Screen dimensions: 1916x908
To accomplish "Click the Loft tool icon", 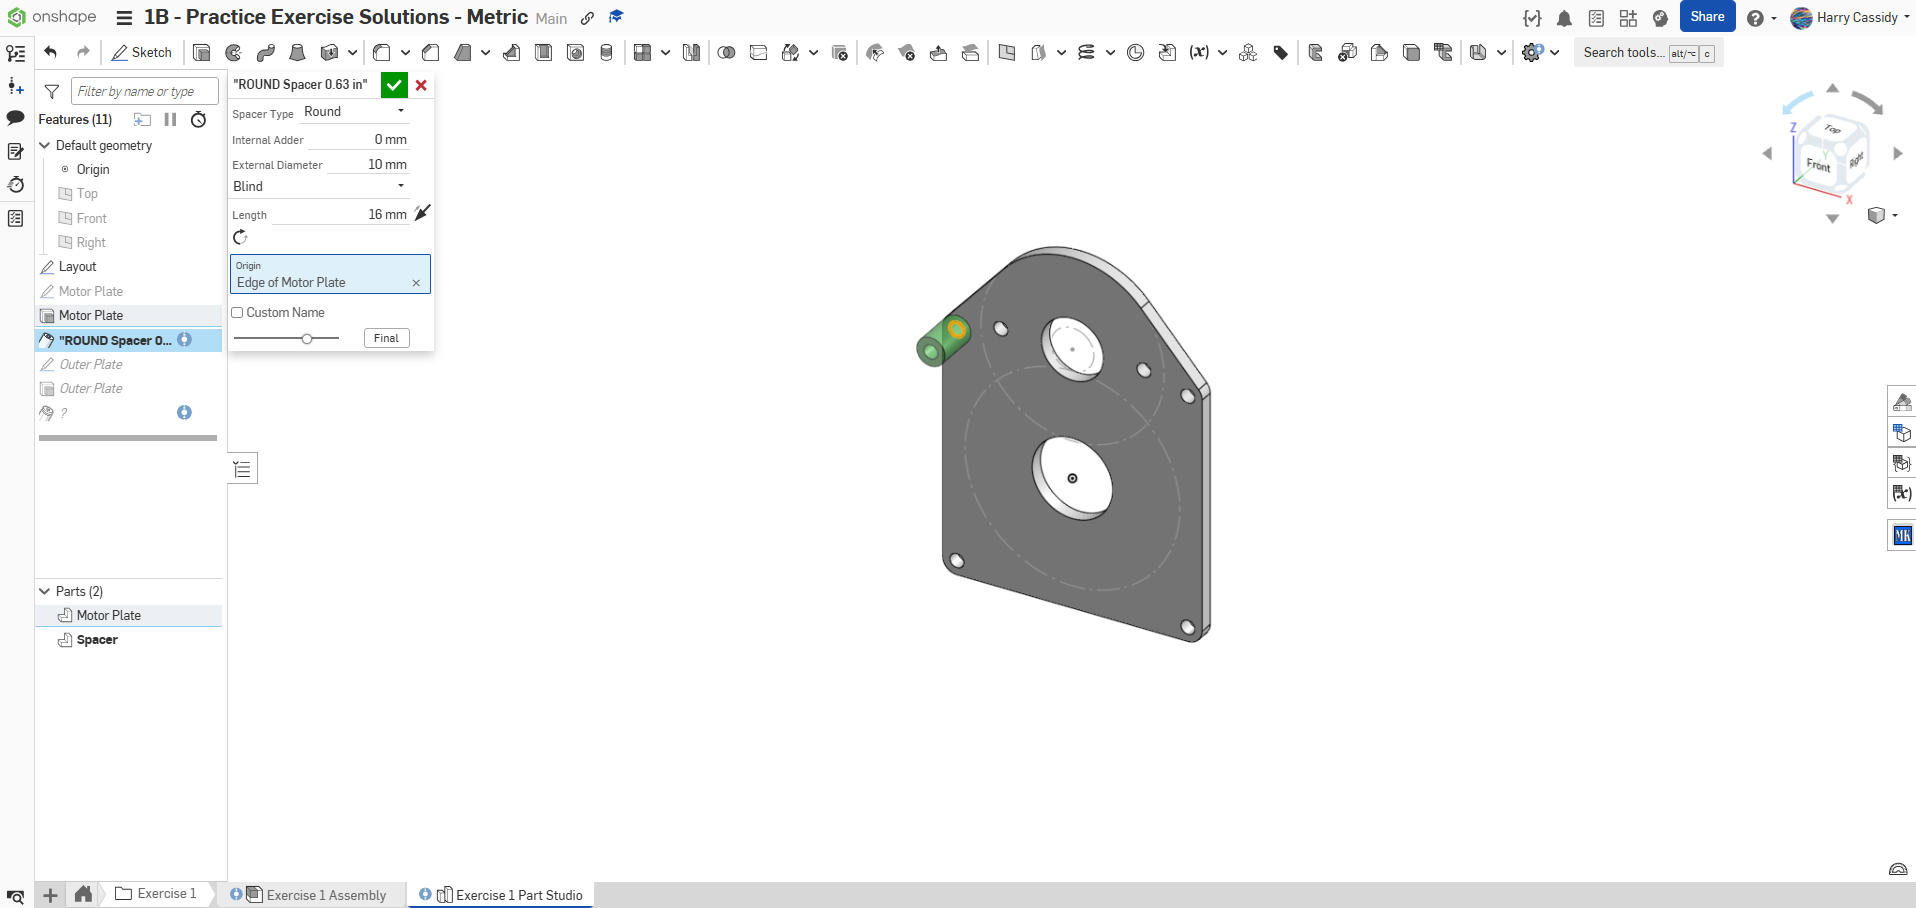I will (297, 53).
